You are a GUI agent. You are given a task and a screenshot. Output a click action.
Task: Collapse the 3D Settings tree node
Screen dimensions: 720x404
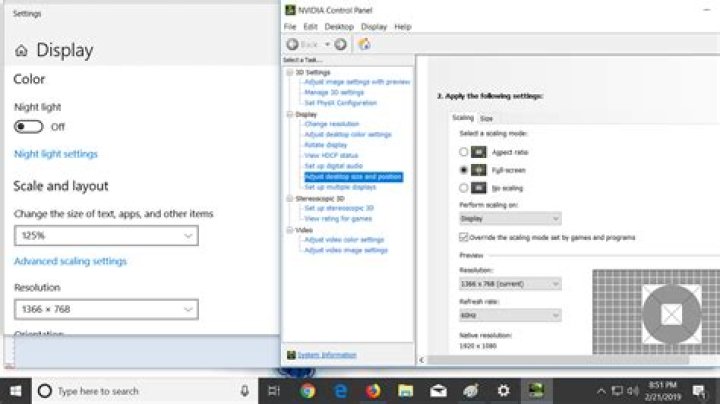click(290, 73)
